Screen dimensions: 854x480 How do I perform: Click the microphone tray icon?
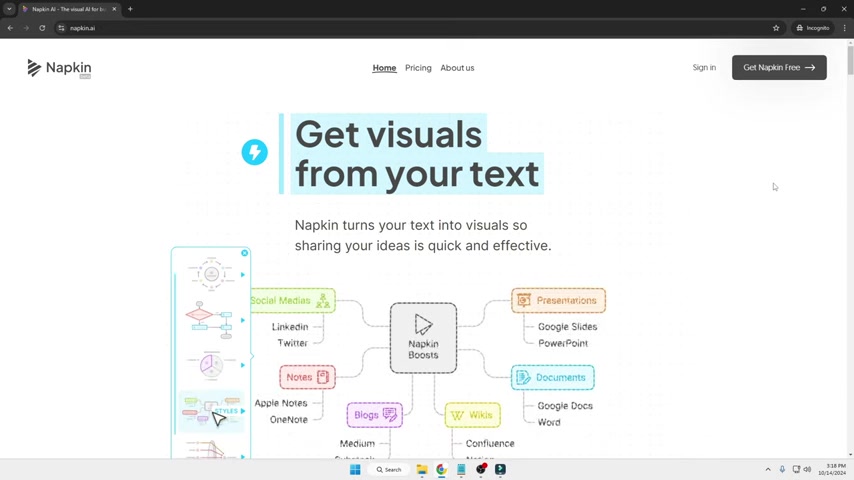(x=782, y=470)
